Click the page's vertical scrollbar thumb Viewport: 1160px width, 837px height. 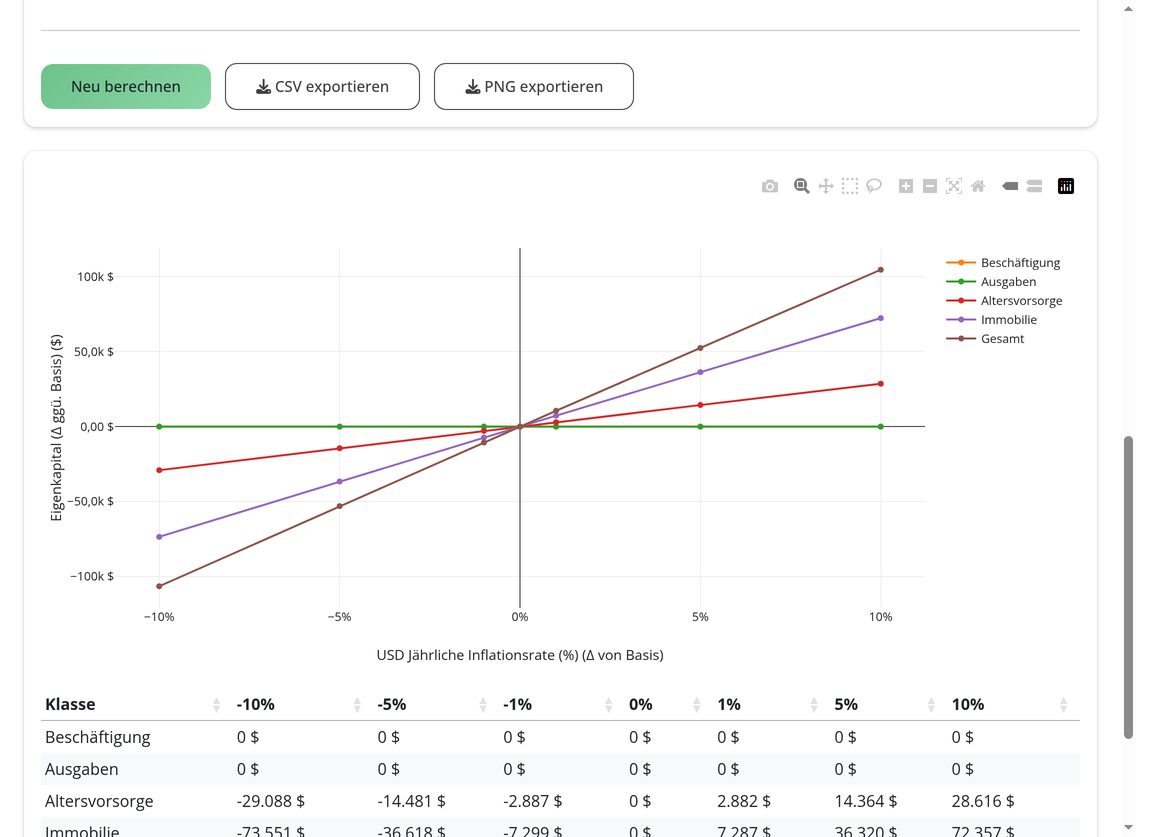pos(1128,588)
